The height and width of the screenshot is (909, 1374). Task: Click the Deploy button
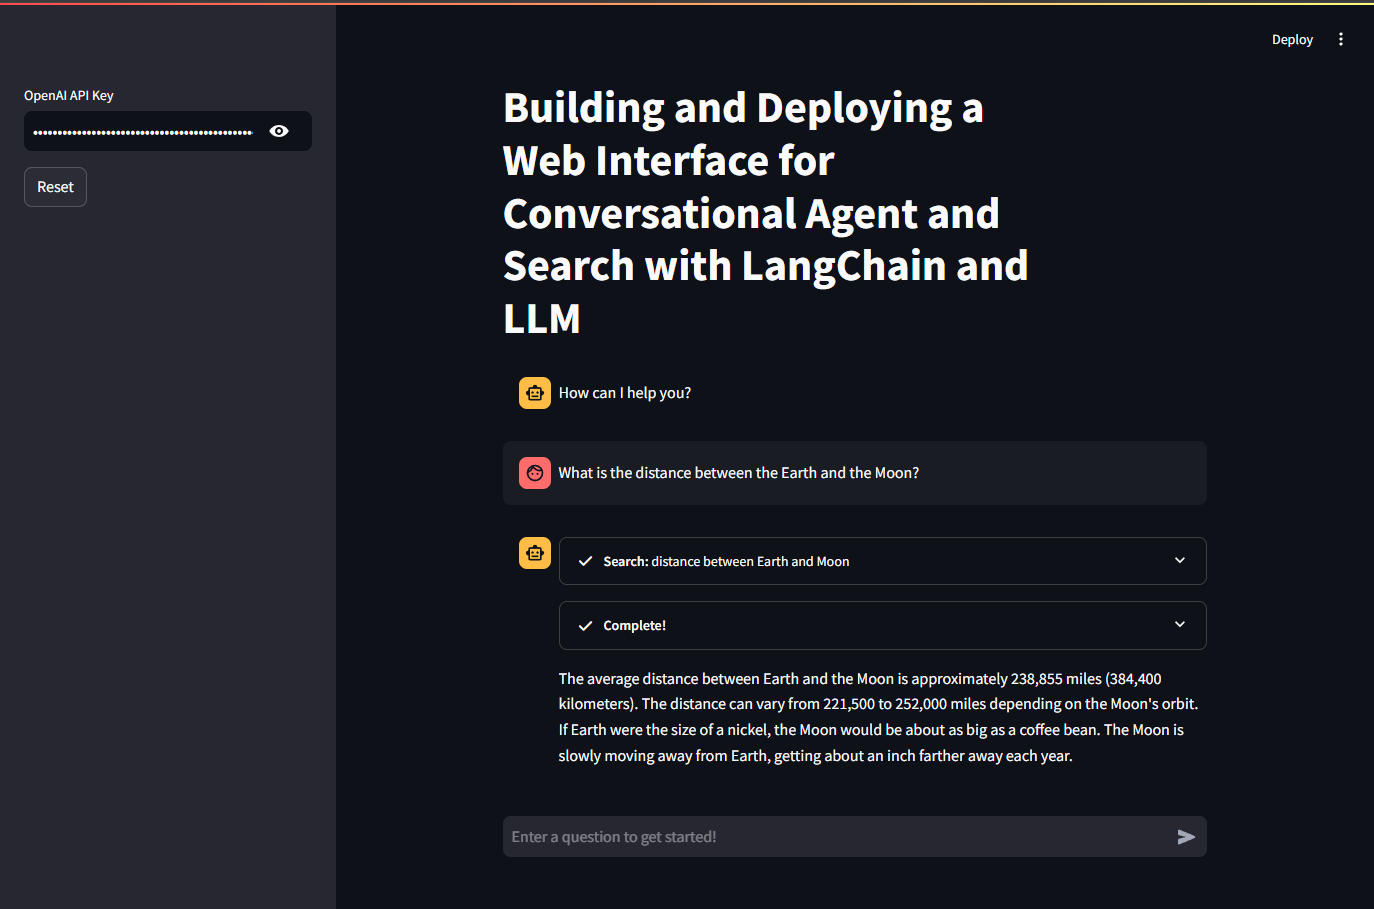[x=1292, y=40]
